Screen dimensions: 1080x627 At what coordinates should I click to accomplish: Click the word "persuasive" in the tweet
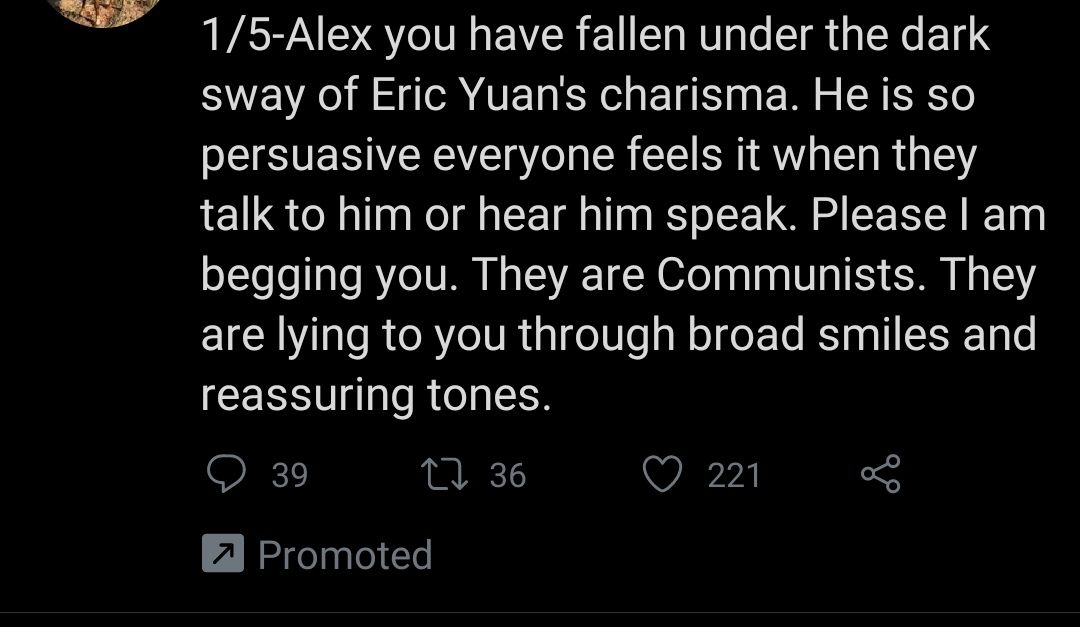311,155
